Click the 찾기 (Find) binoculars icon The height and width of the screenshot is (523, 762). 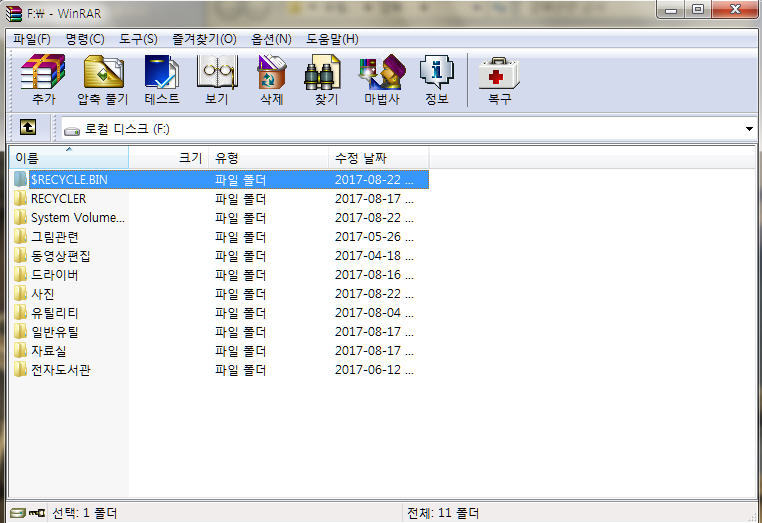[x=323, y=72]
